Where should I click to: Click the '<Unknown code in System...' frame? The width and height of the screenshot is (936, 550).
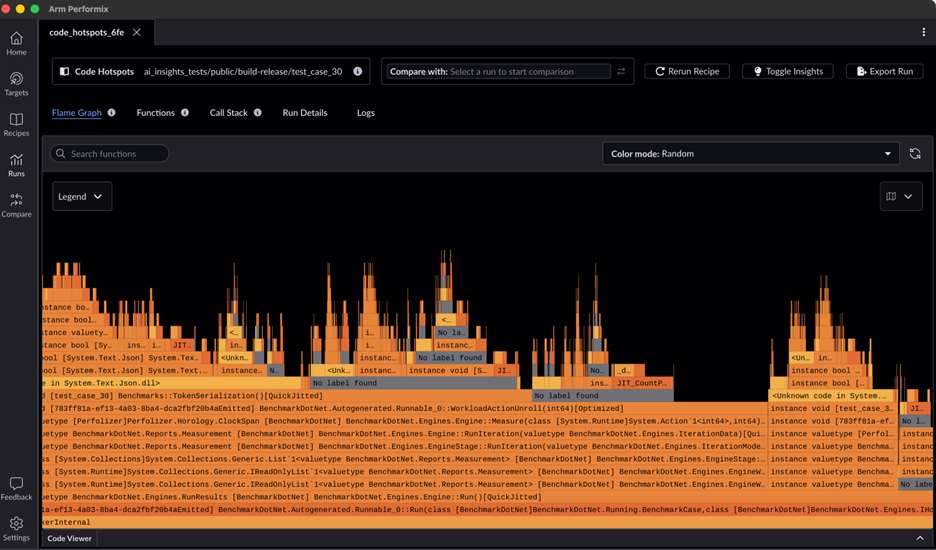pos(831,396)
